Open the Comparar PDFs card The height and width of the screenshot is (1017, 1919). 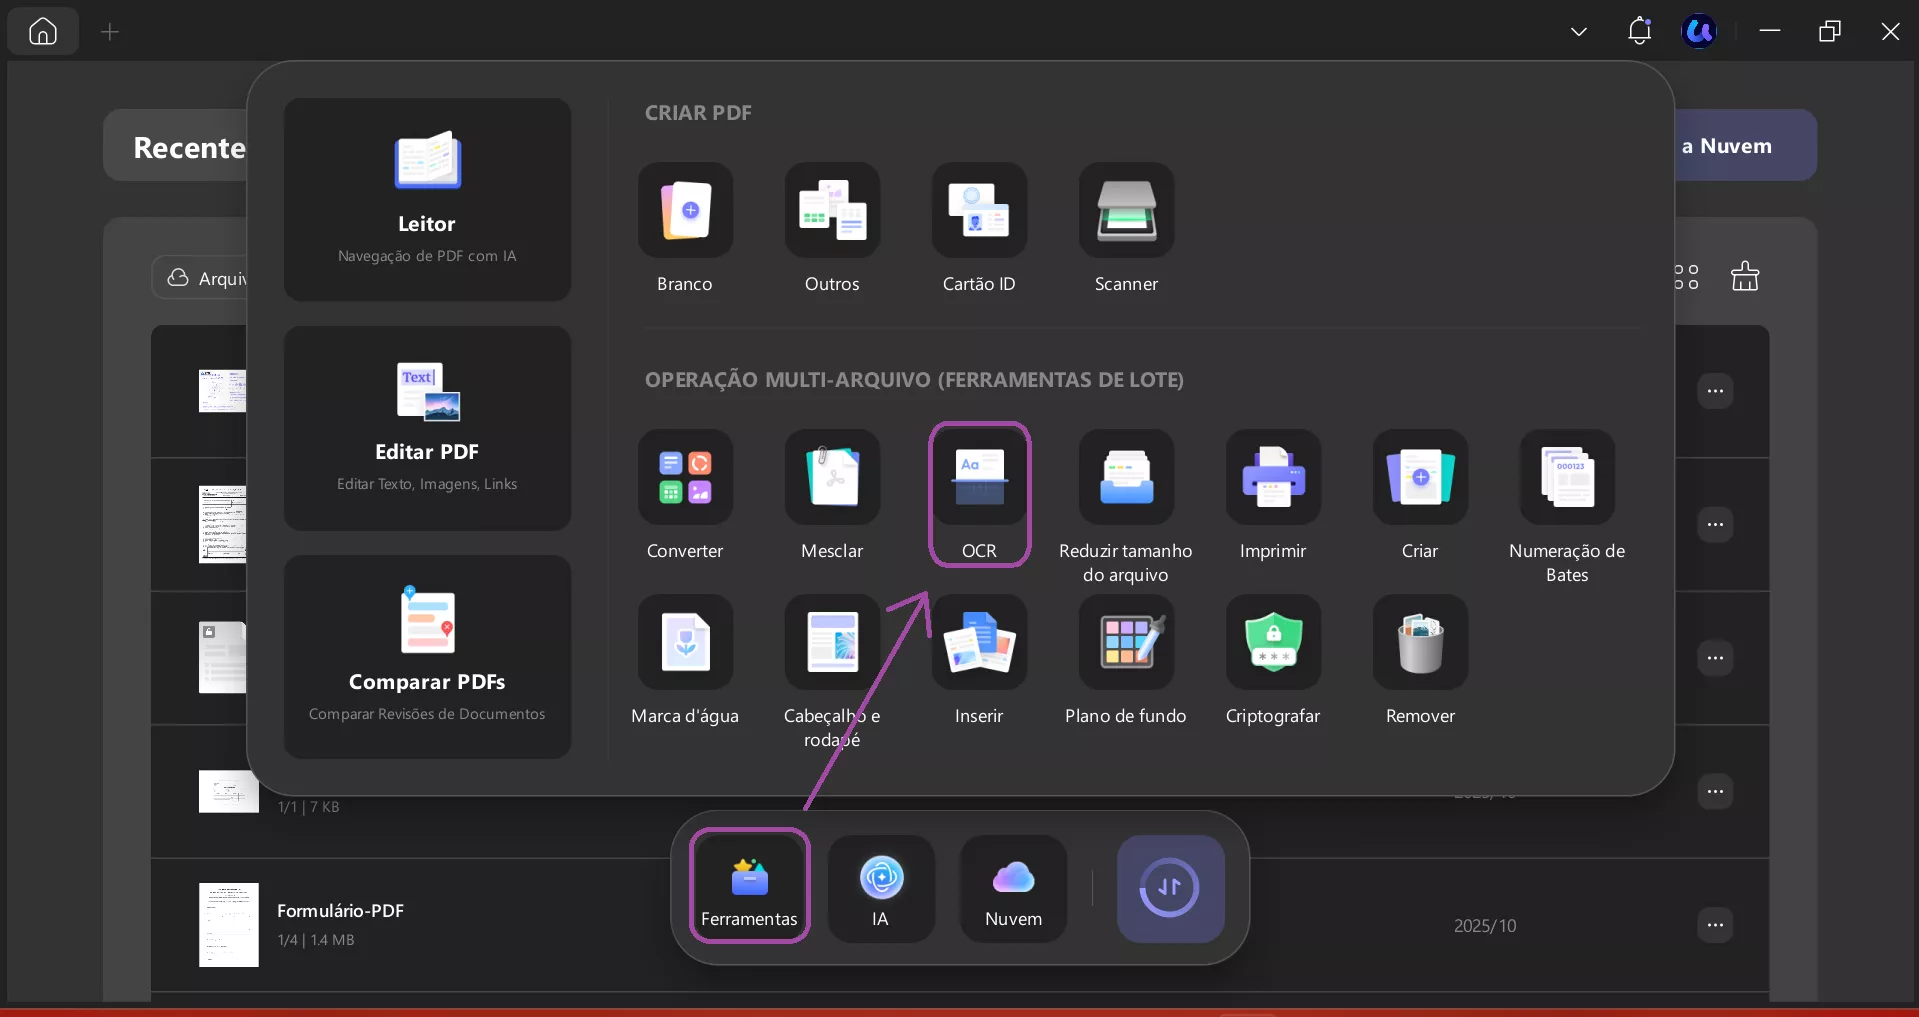pyautogui.click(x=427, y=657)
